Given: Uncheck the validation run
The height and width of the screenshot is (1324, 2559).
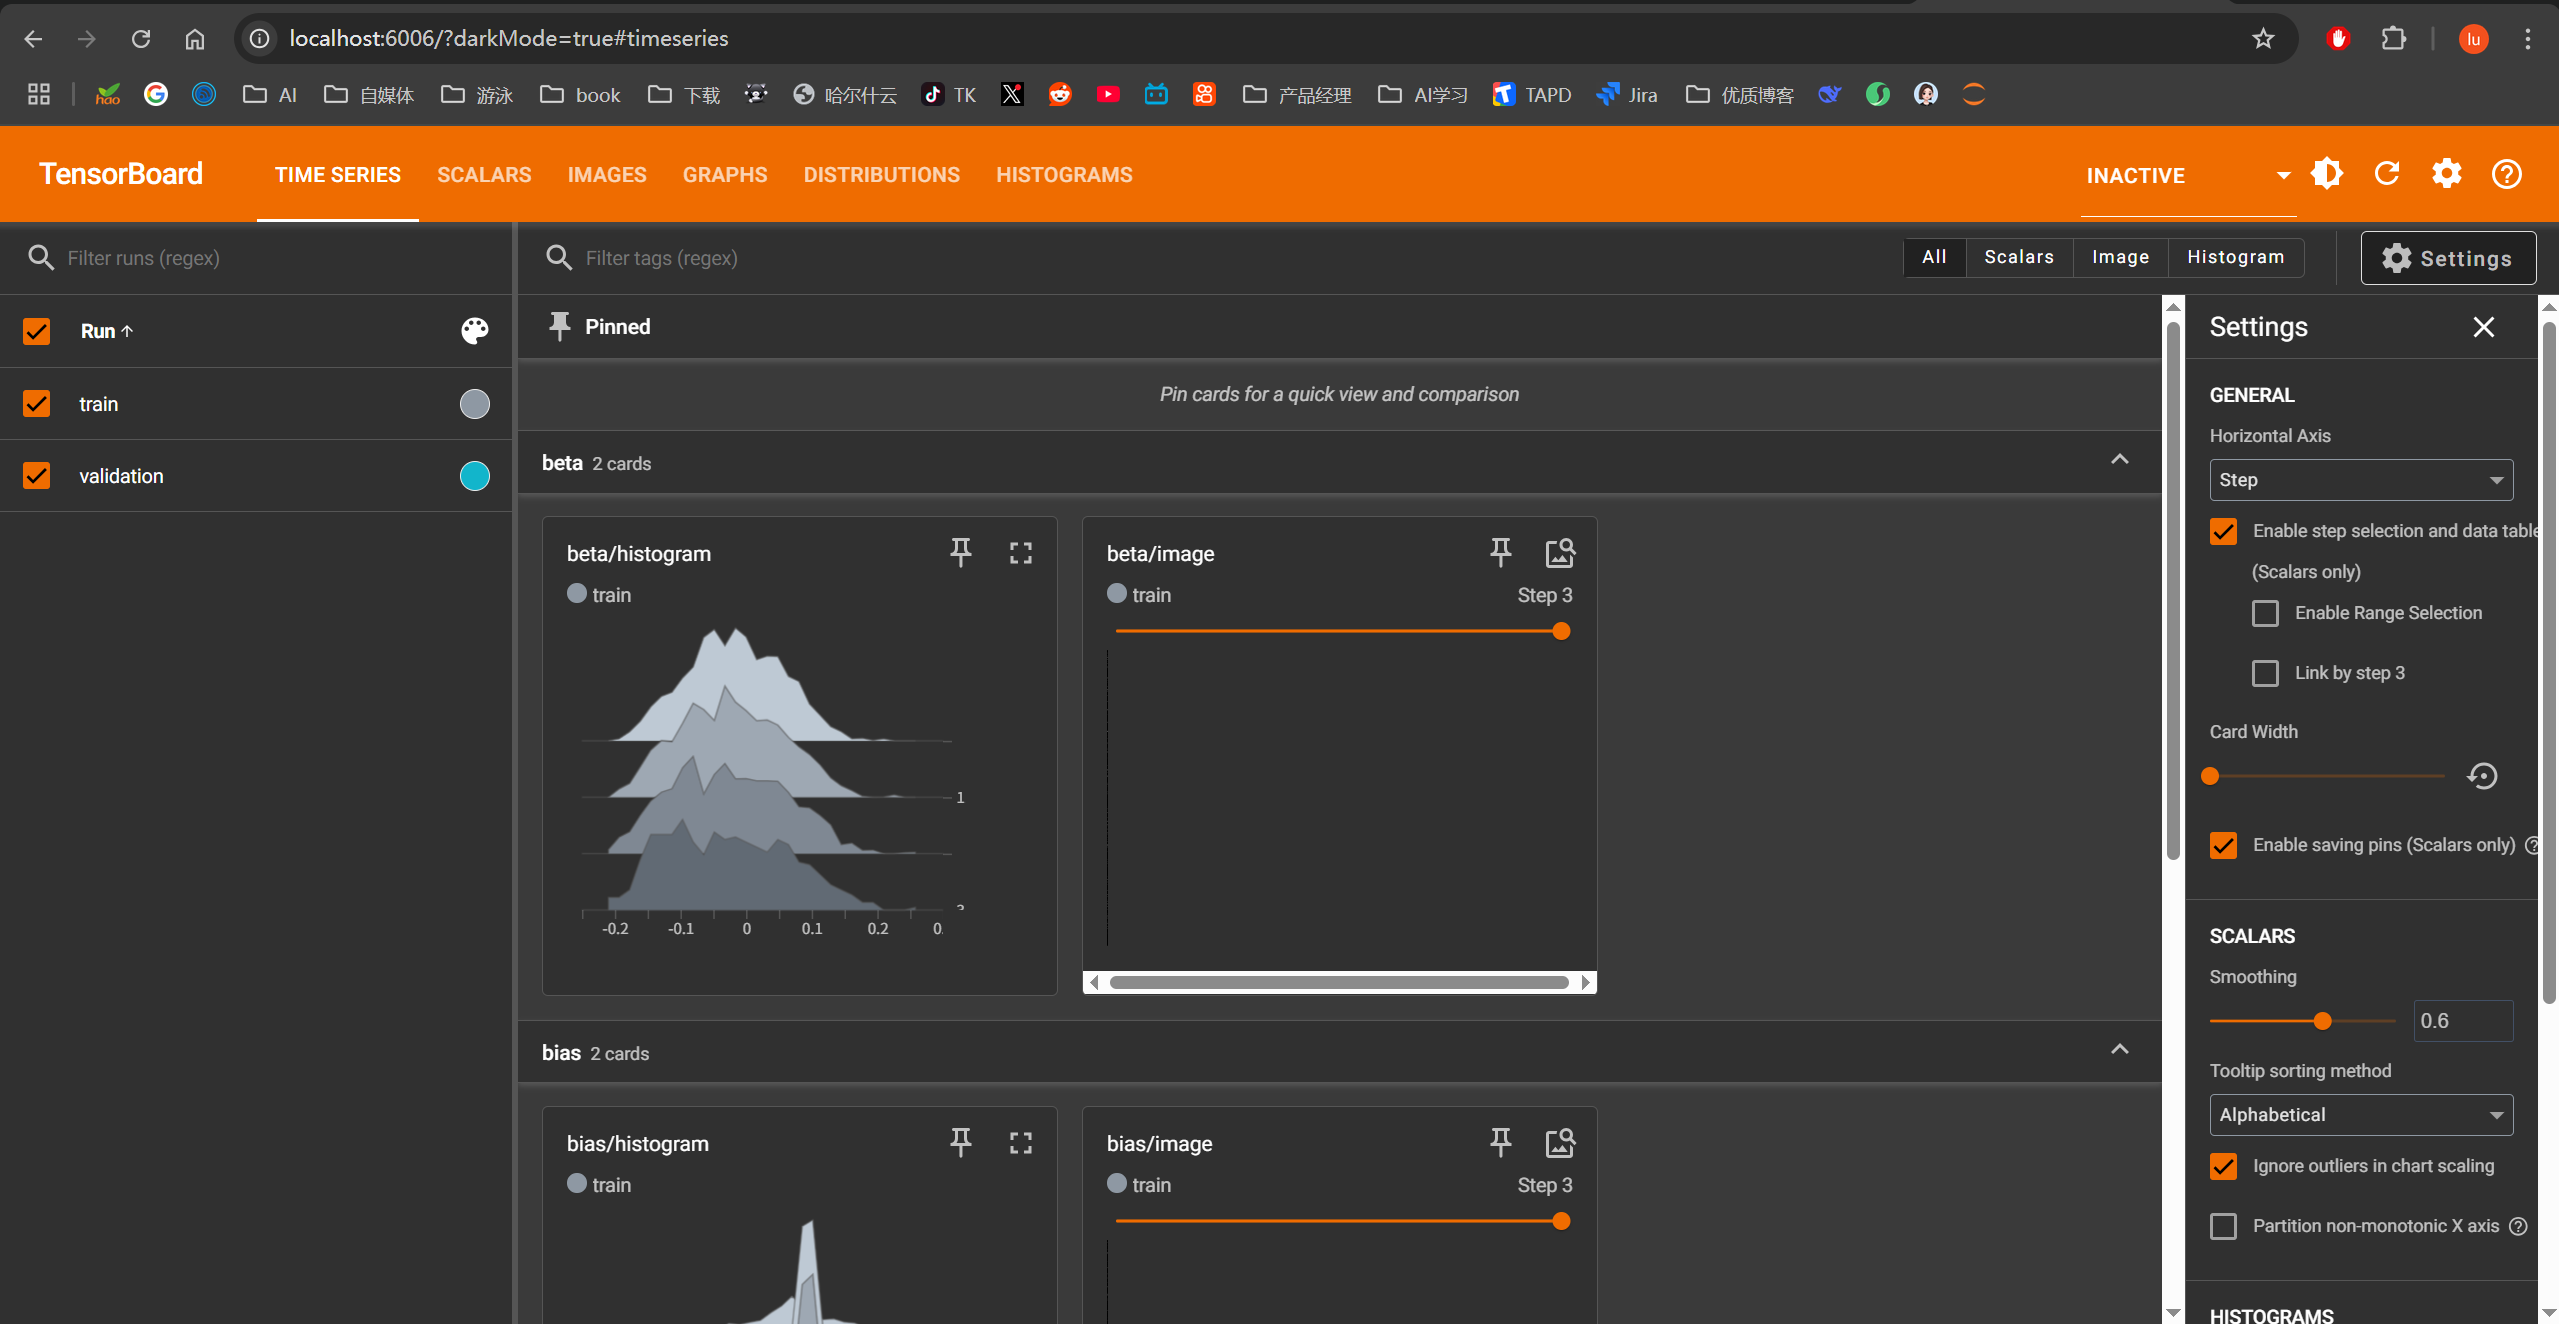Looking at the screenshot, I should coord(37,476).
